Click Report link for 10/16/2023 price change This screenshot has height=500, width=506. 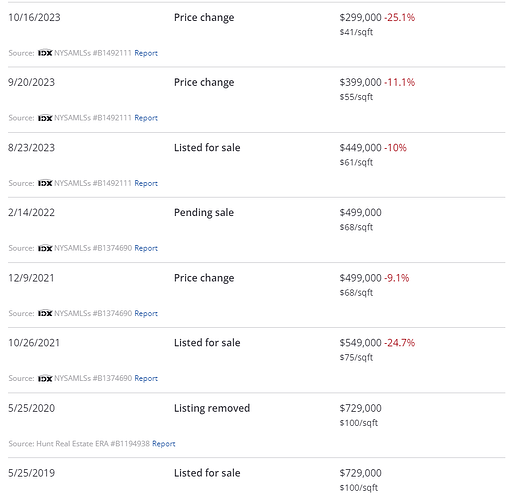pos(146,53)
